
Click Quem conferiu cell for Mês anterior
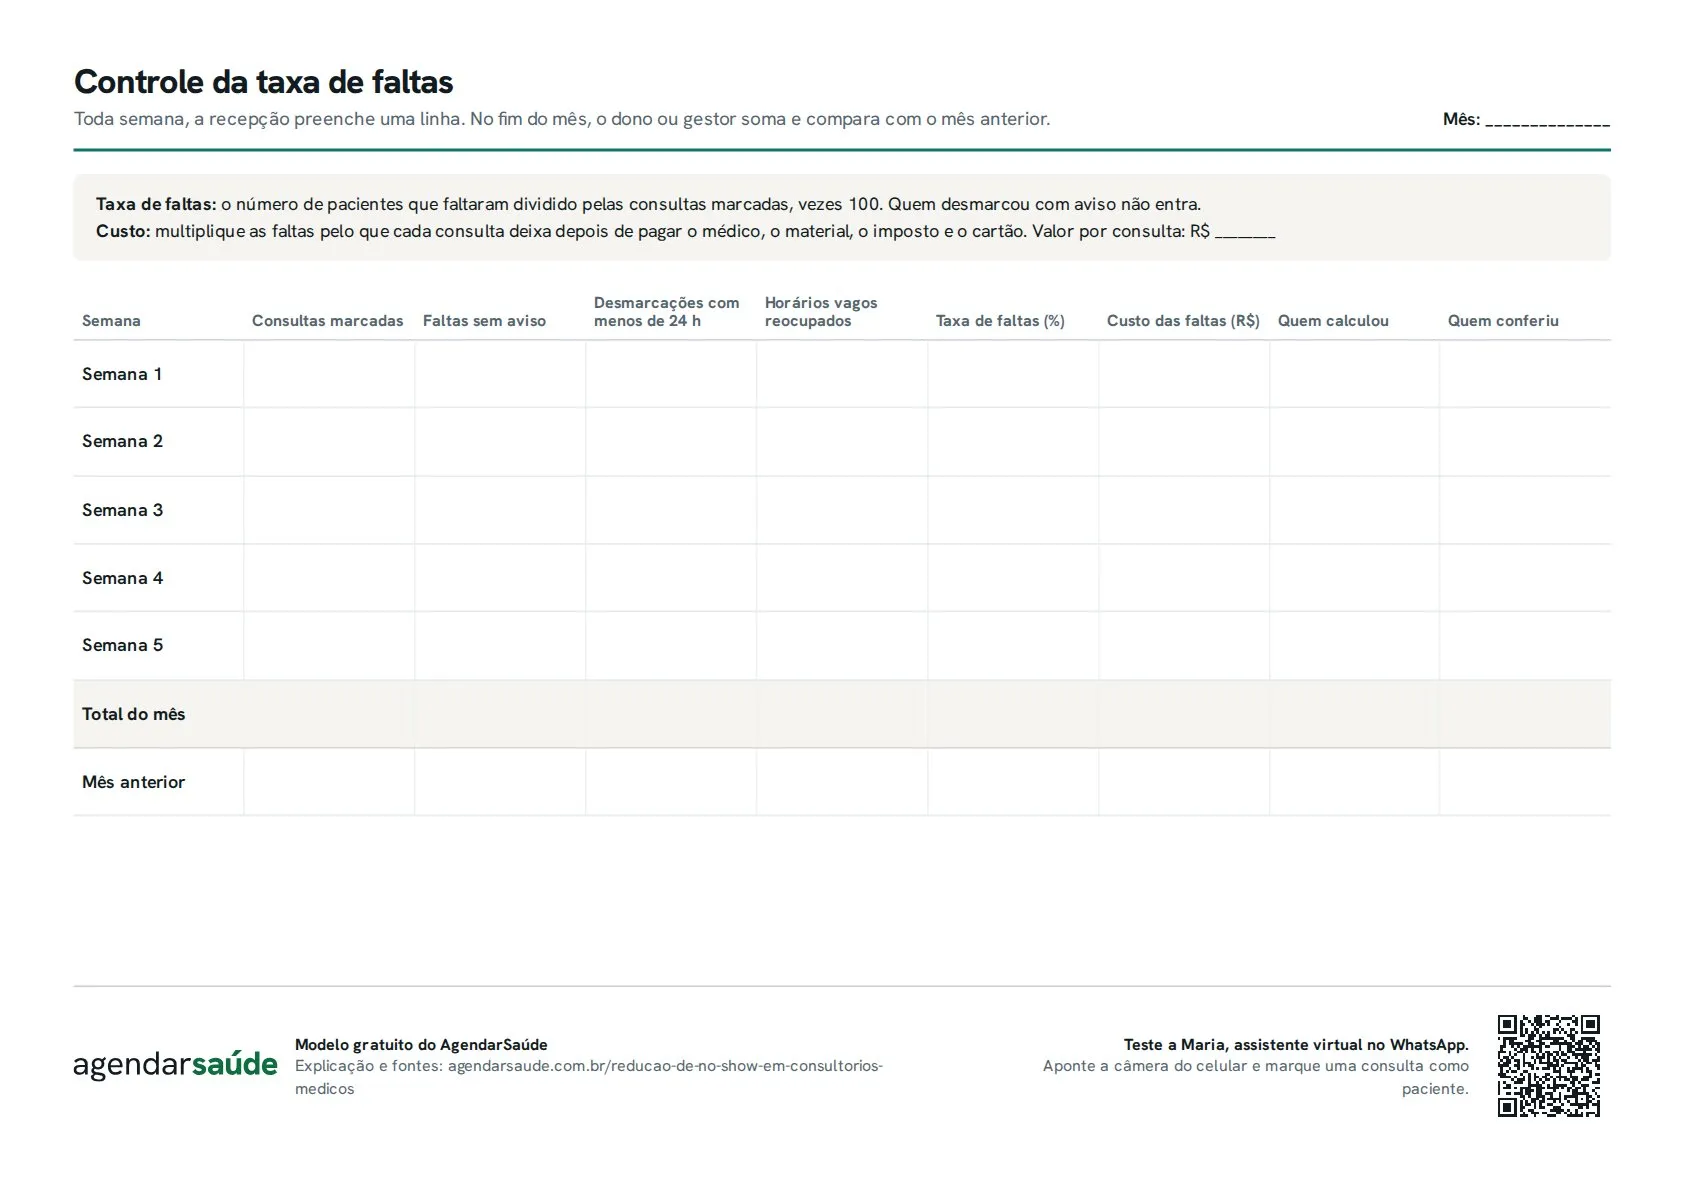point(1525,782)
